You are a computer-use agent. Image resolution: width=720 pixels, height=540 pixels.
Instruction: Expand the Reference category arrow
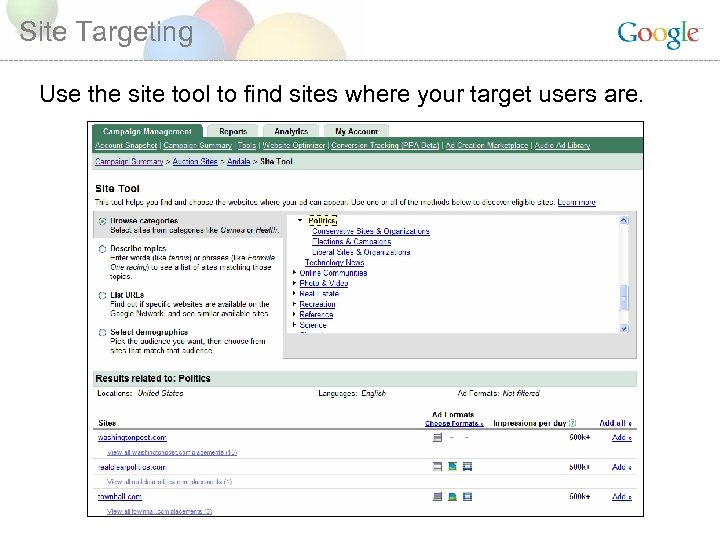pyautogui.click(x=294, y=314)
